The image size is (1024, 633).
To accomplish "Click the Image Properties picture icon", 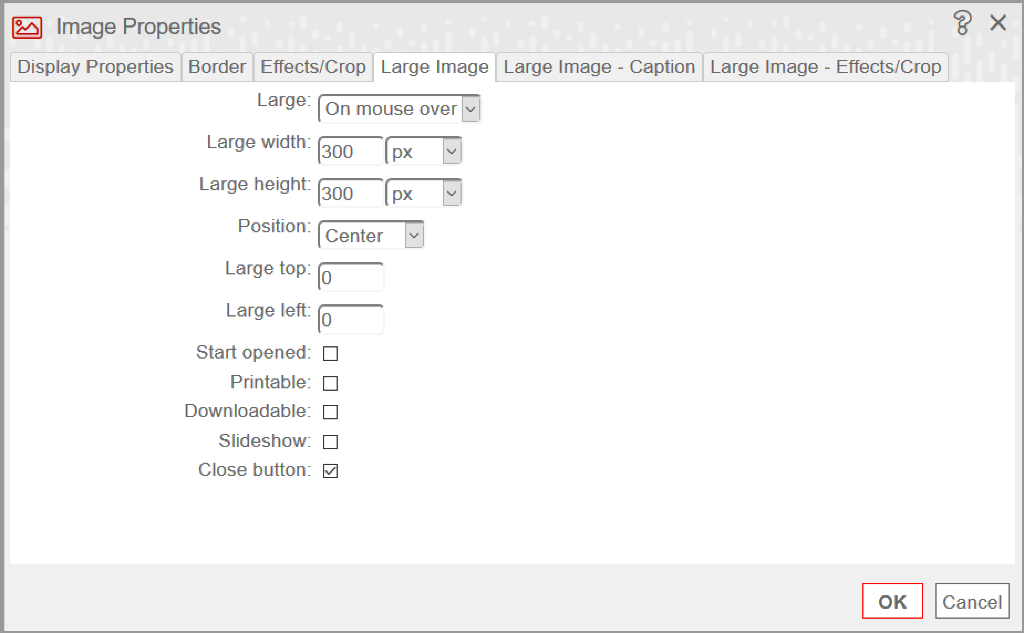I will pos(27,27).
